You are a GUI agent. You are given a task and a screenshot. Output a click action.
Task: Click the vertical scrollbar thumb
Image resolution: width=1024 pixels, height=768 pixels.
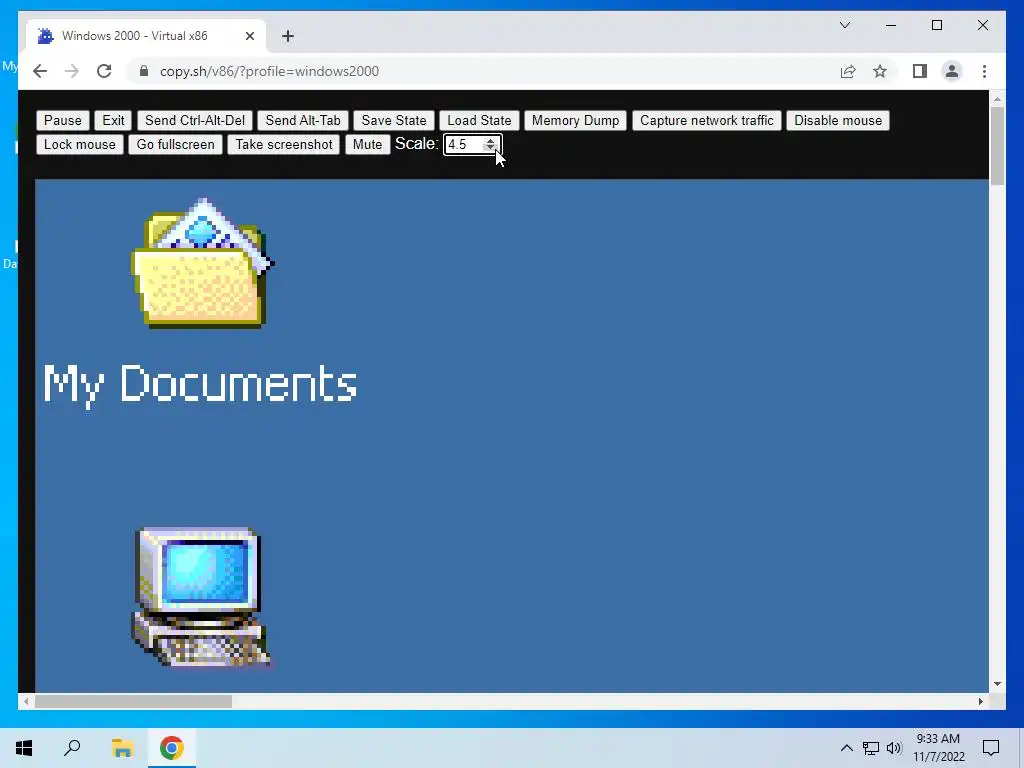tap(997, 146)
